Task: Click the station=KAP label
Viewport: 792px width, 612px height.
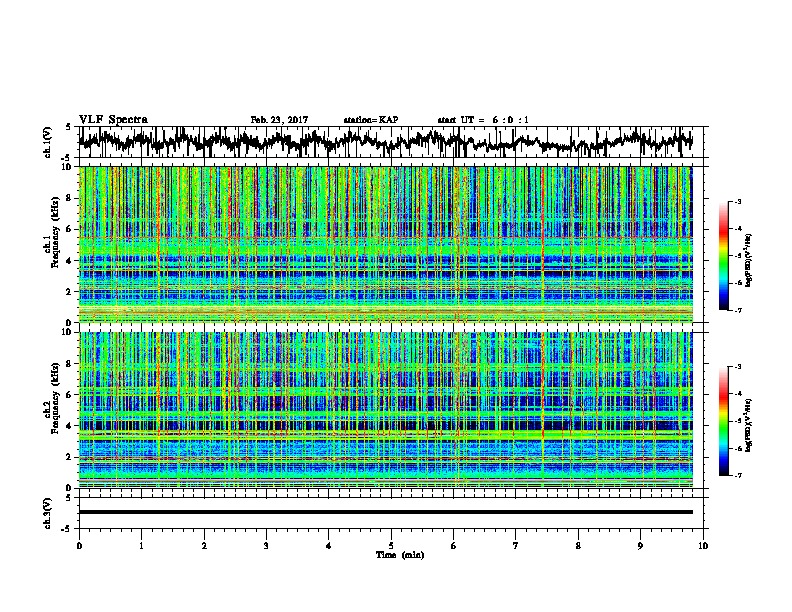Action: [x=371, y=120]
